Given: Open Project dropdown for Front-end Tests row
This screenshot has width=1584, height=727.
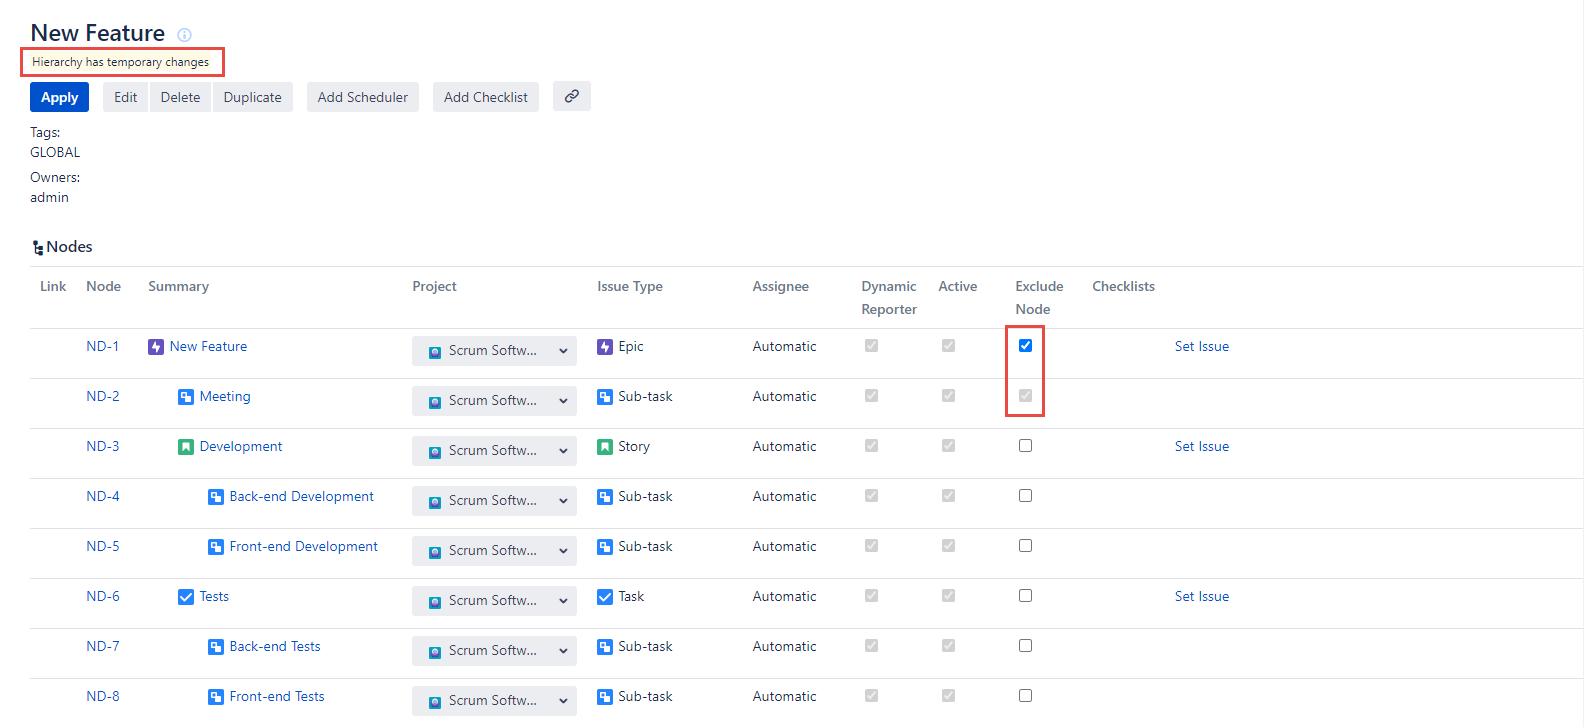Looking at the screenshot, I should click(494, 701).
